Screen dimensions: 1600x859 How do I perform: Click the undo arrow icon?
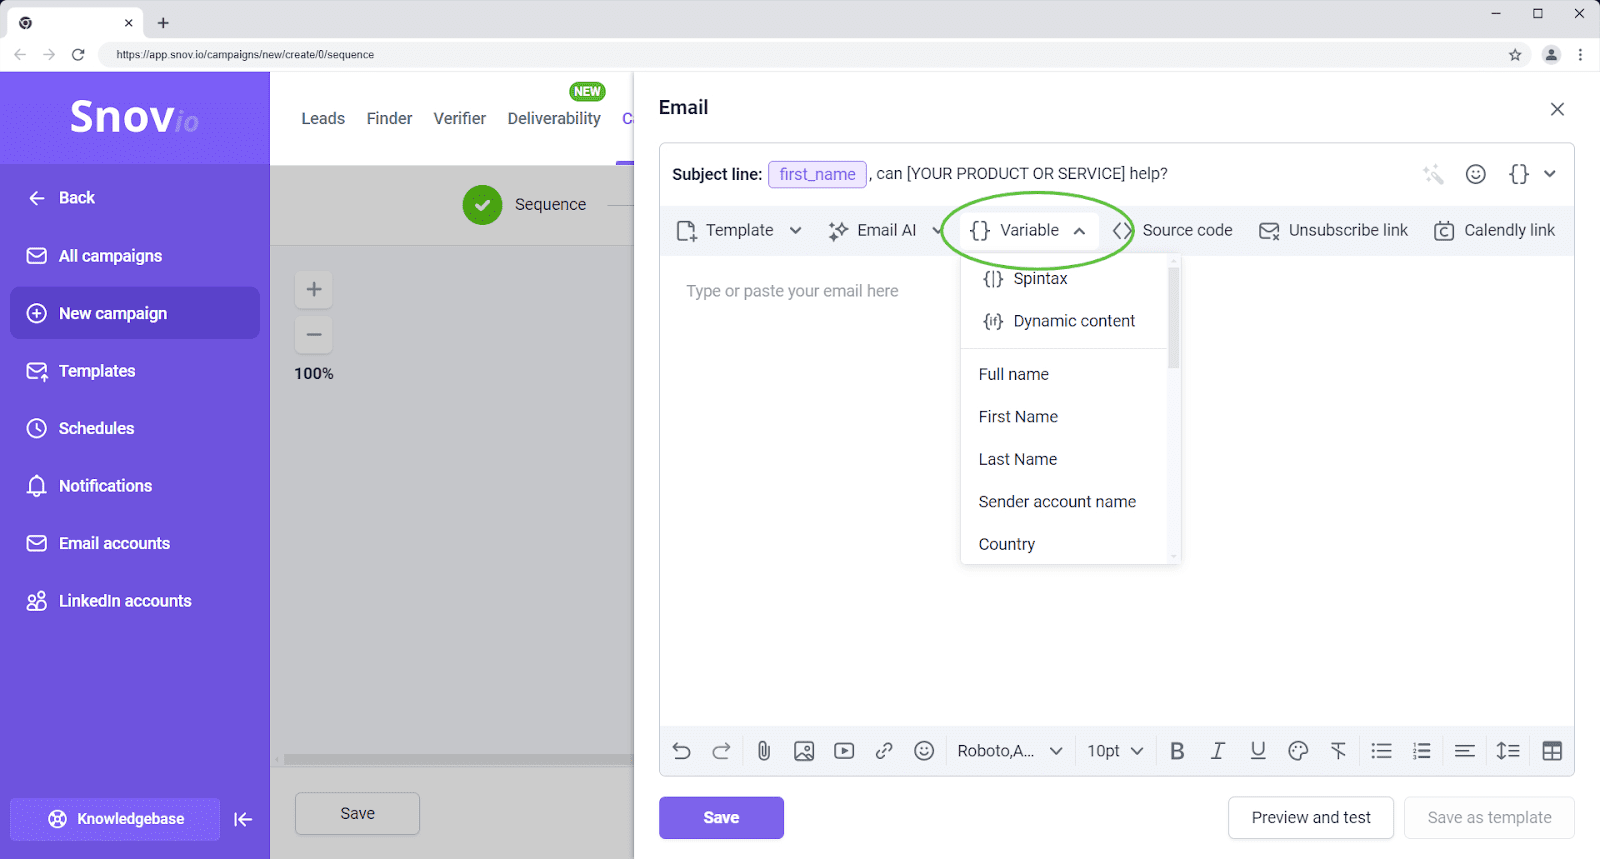click(x=682, y=751)
